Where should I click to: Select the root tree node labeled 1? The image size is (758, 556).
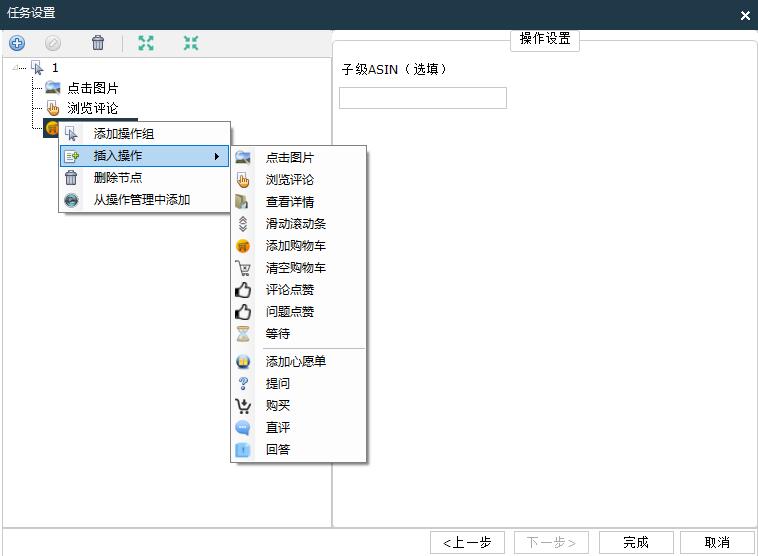55,68
